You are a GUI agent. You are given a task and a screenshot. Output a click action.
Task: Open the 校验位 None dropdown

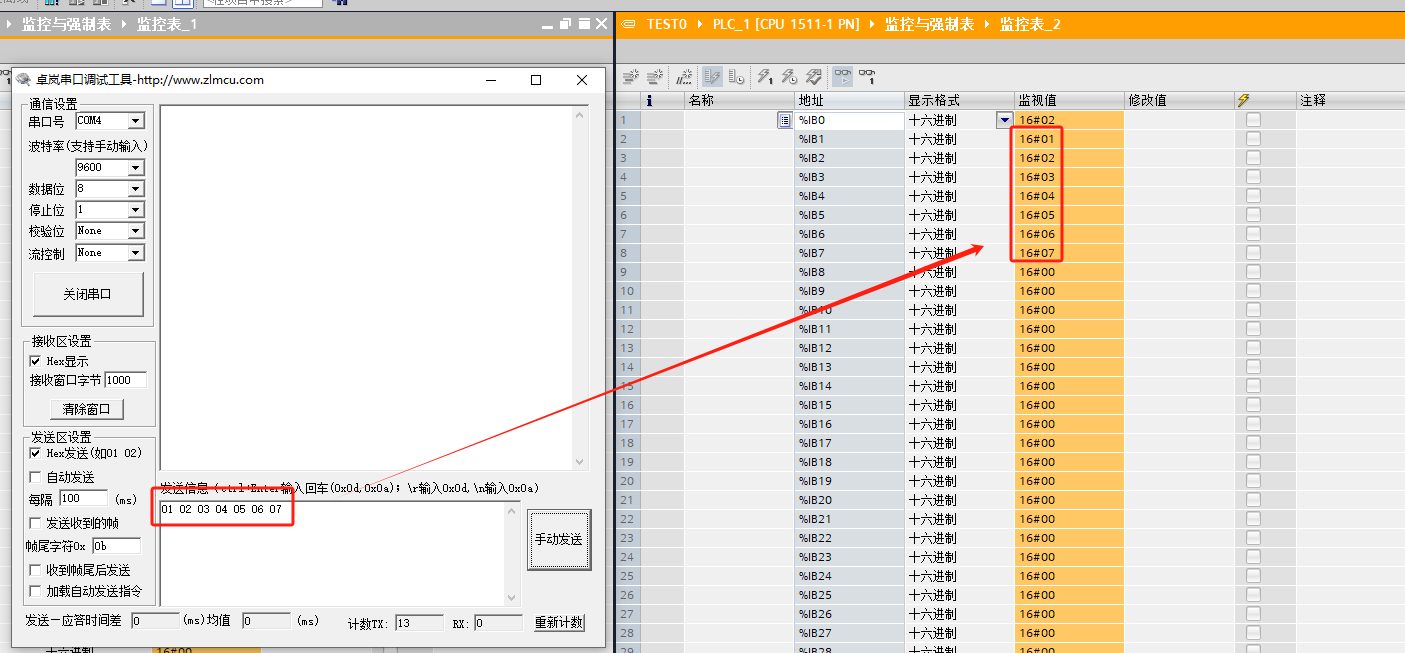(136, 231)
